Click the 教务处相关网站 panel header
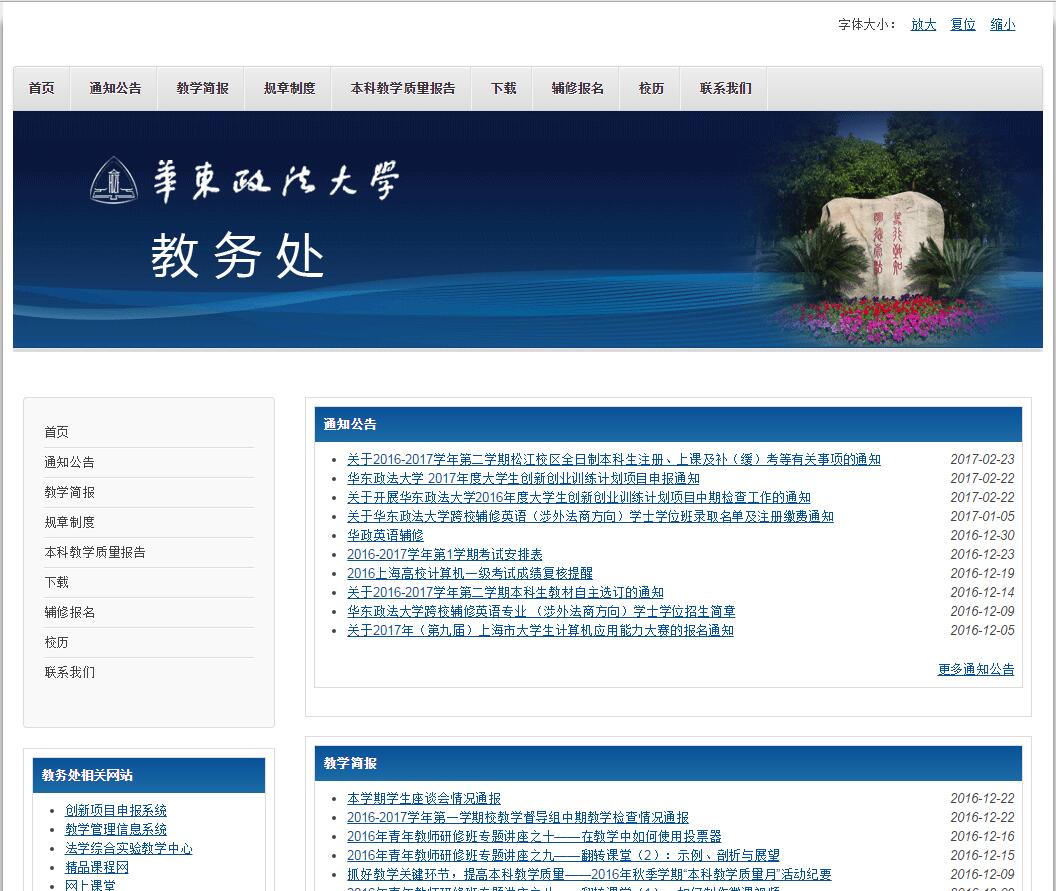 [x=149, y=775]
